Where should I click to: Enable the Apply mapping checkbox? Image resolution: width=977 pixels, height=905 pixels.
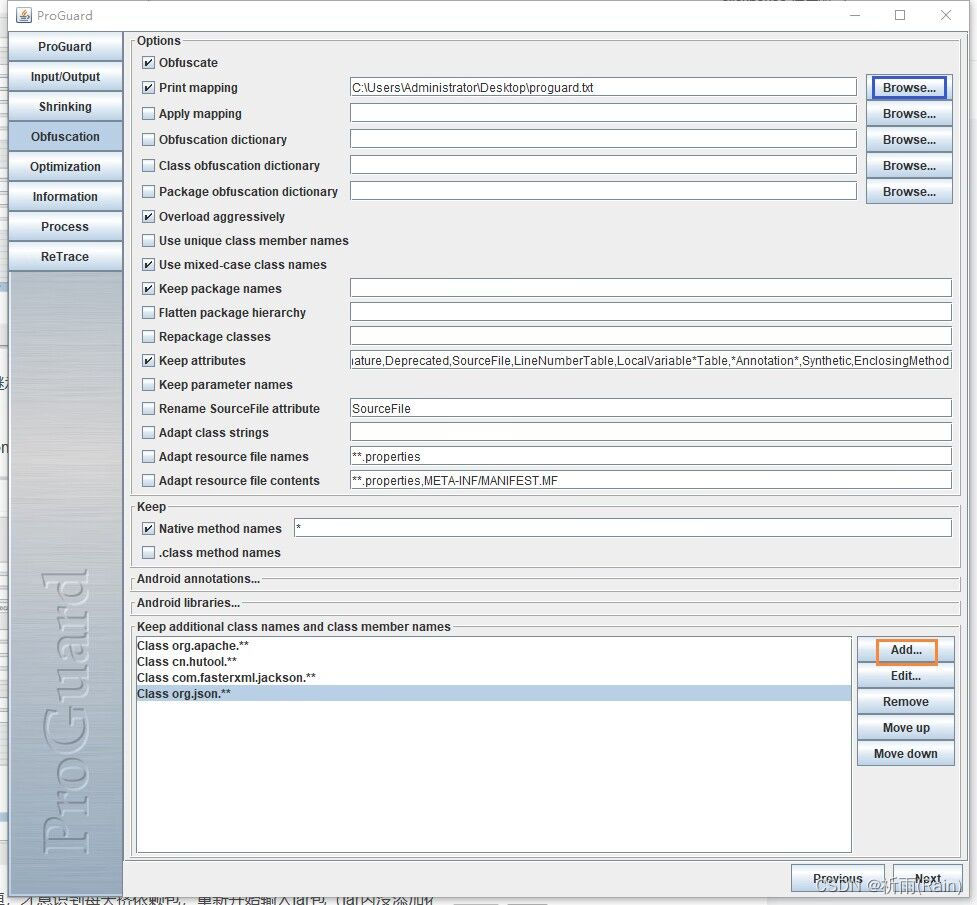coord(148,113)
